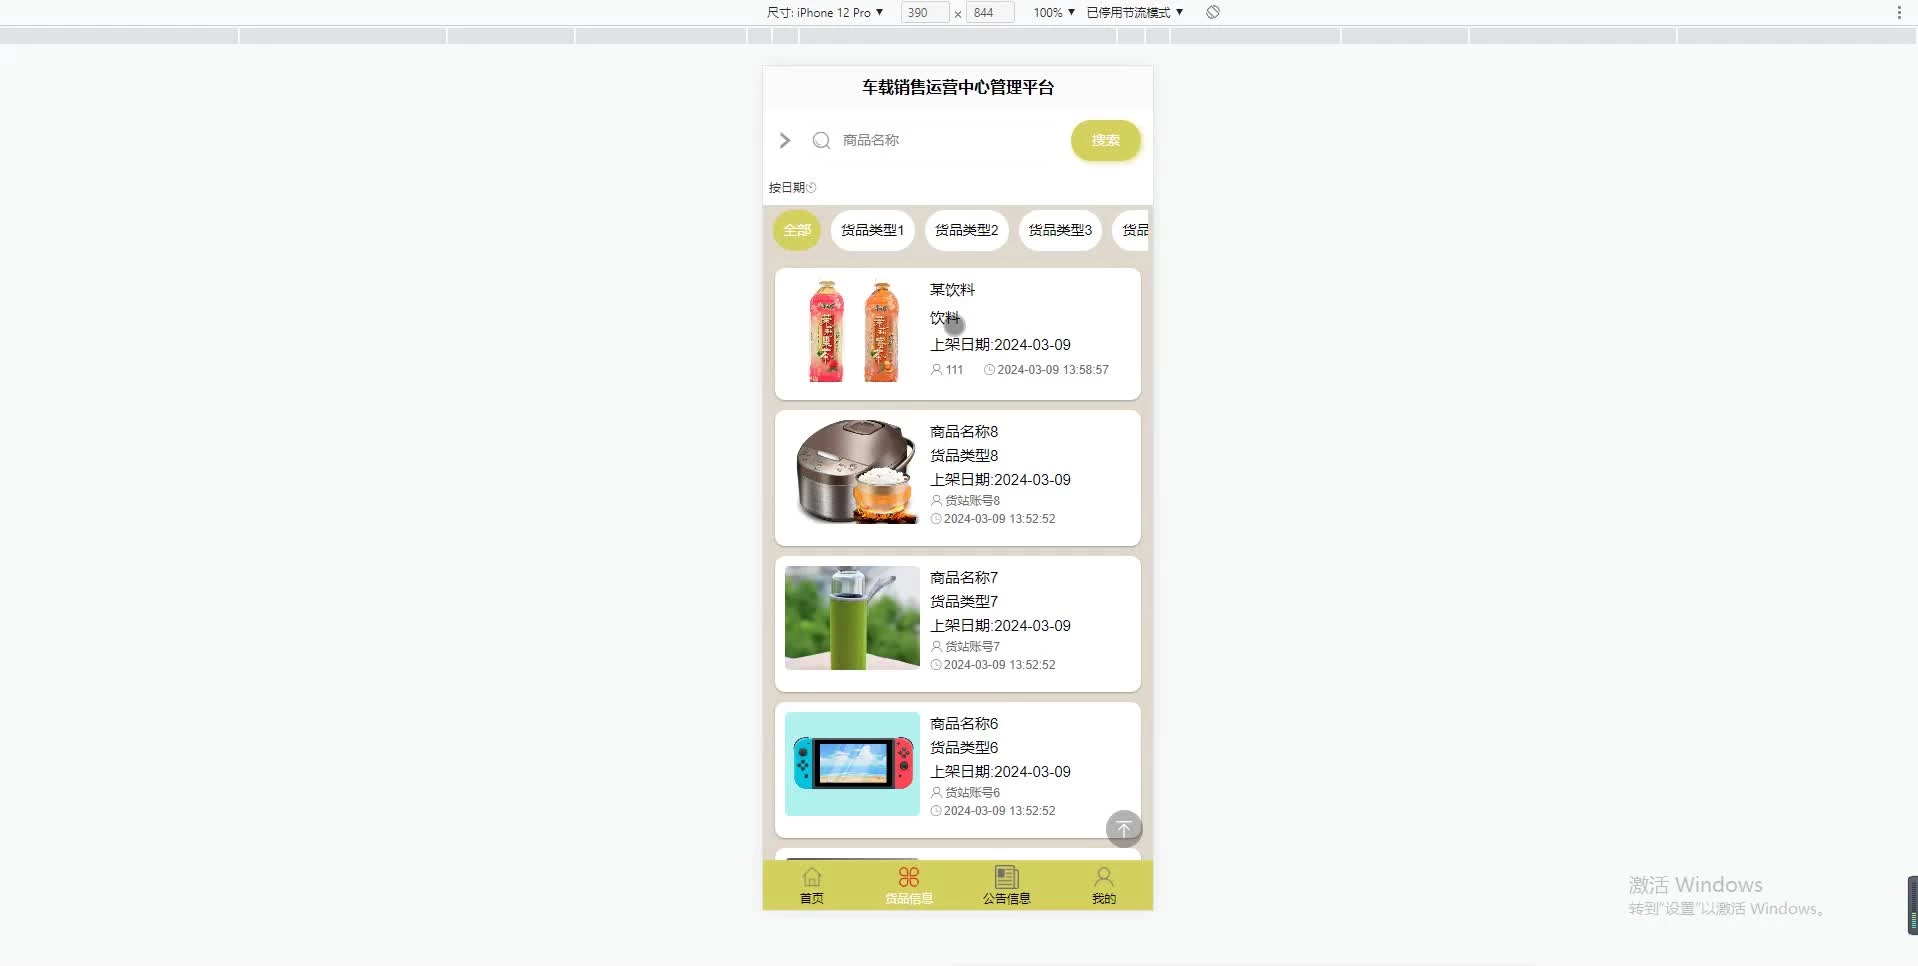Open the device size iPhone 12 Pro dropdown

click(x=825, y=13)
